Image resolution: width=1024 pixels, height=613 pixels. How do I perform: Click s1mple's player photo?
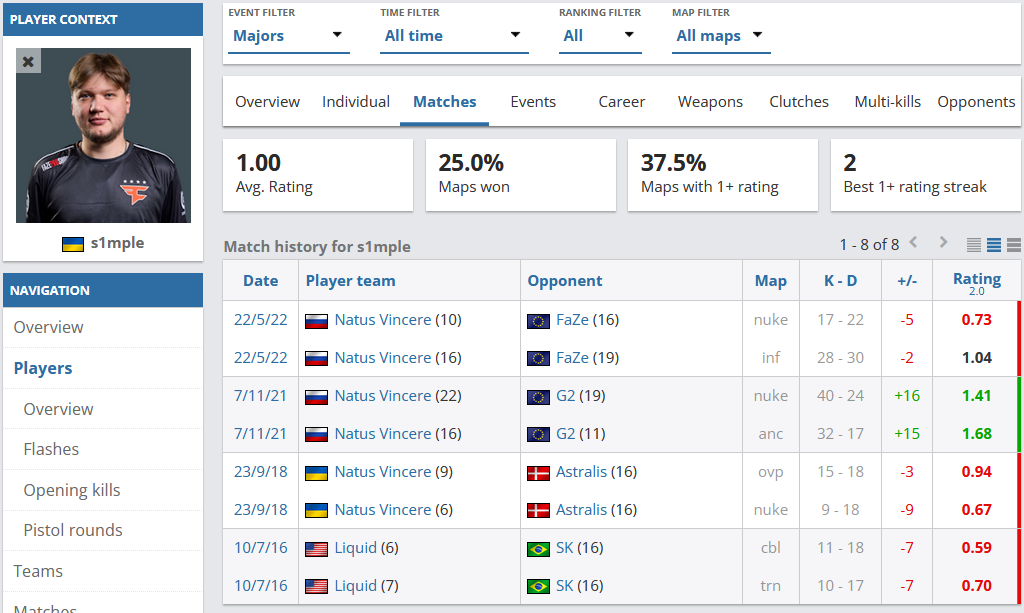[x=103, y=135]
